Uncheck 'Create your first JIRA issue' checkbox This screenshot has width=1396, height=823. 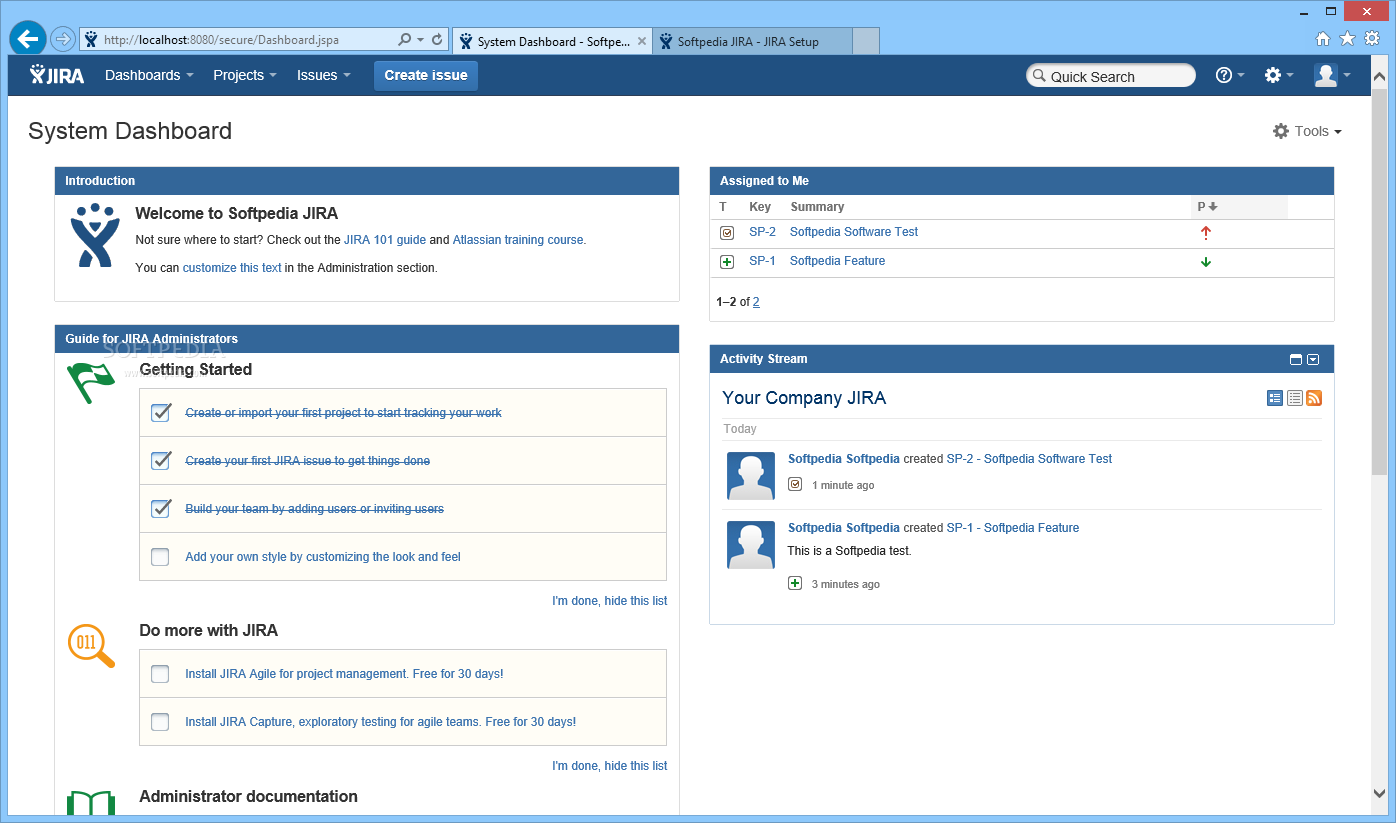pyautogui.click(x=160, y=461)
